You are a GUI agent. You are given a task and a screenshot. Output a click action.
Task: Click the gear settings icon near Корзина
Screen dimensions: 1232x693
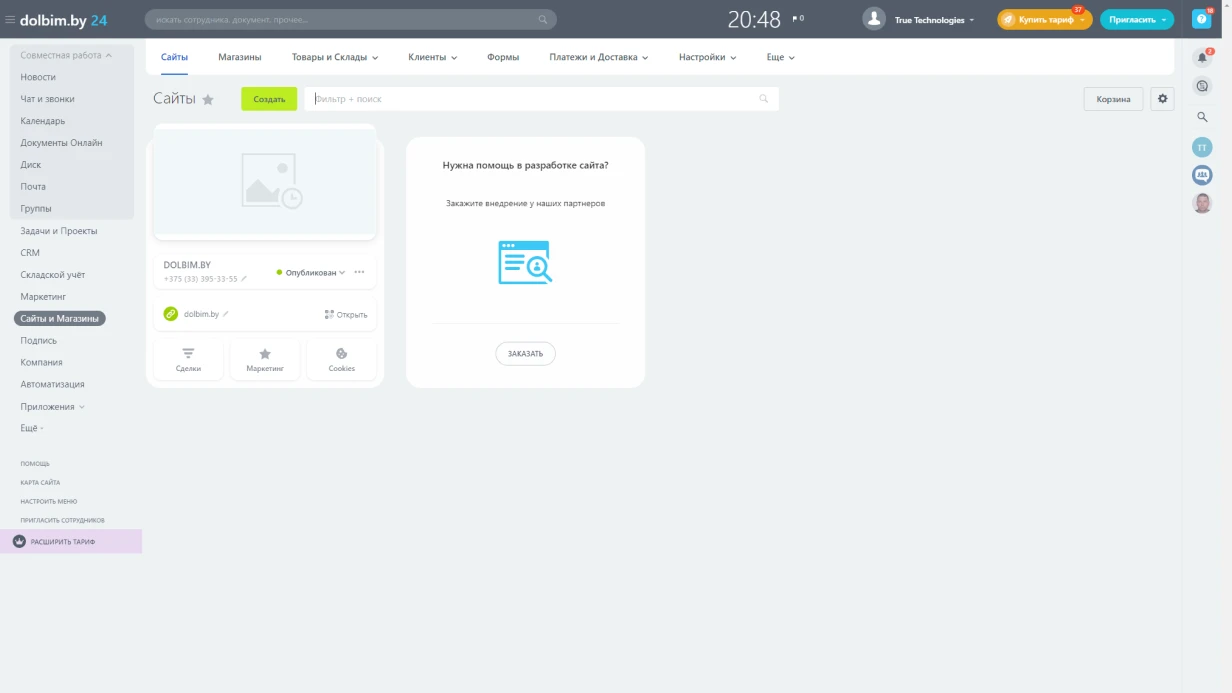click(x=1162, y=99)
